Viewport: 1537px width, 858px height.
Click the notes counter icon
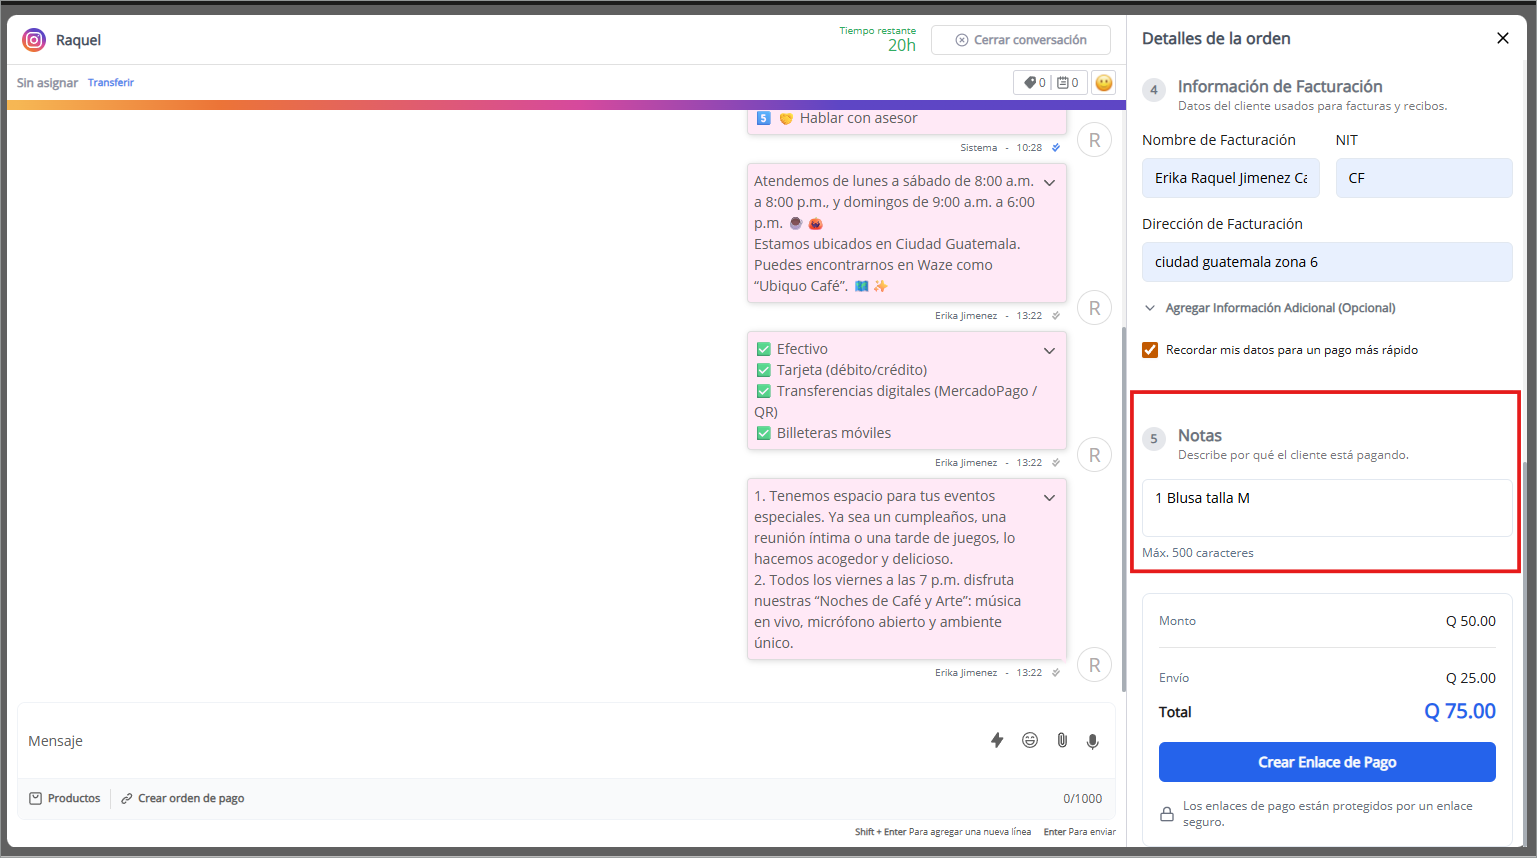[1067, 83]
